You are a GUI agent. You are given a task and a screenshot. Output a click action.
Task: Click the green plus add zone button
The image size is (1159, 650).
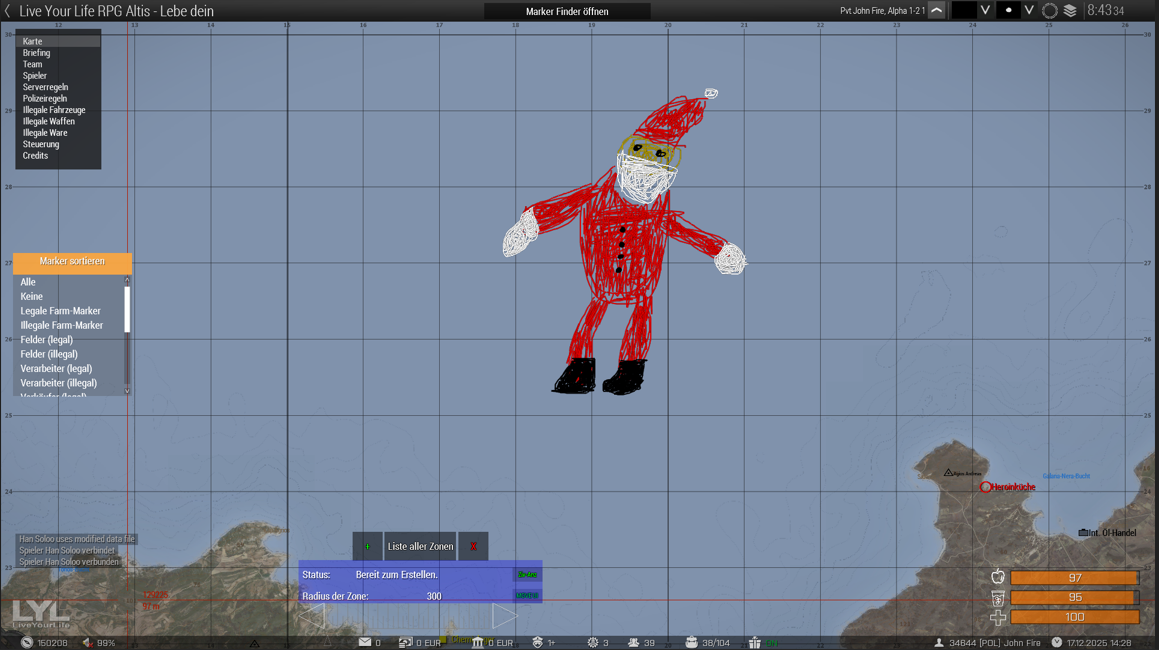pos(367,546)
